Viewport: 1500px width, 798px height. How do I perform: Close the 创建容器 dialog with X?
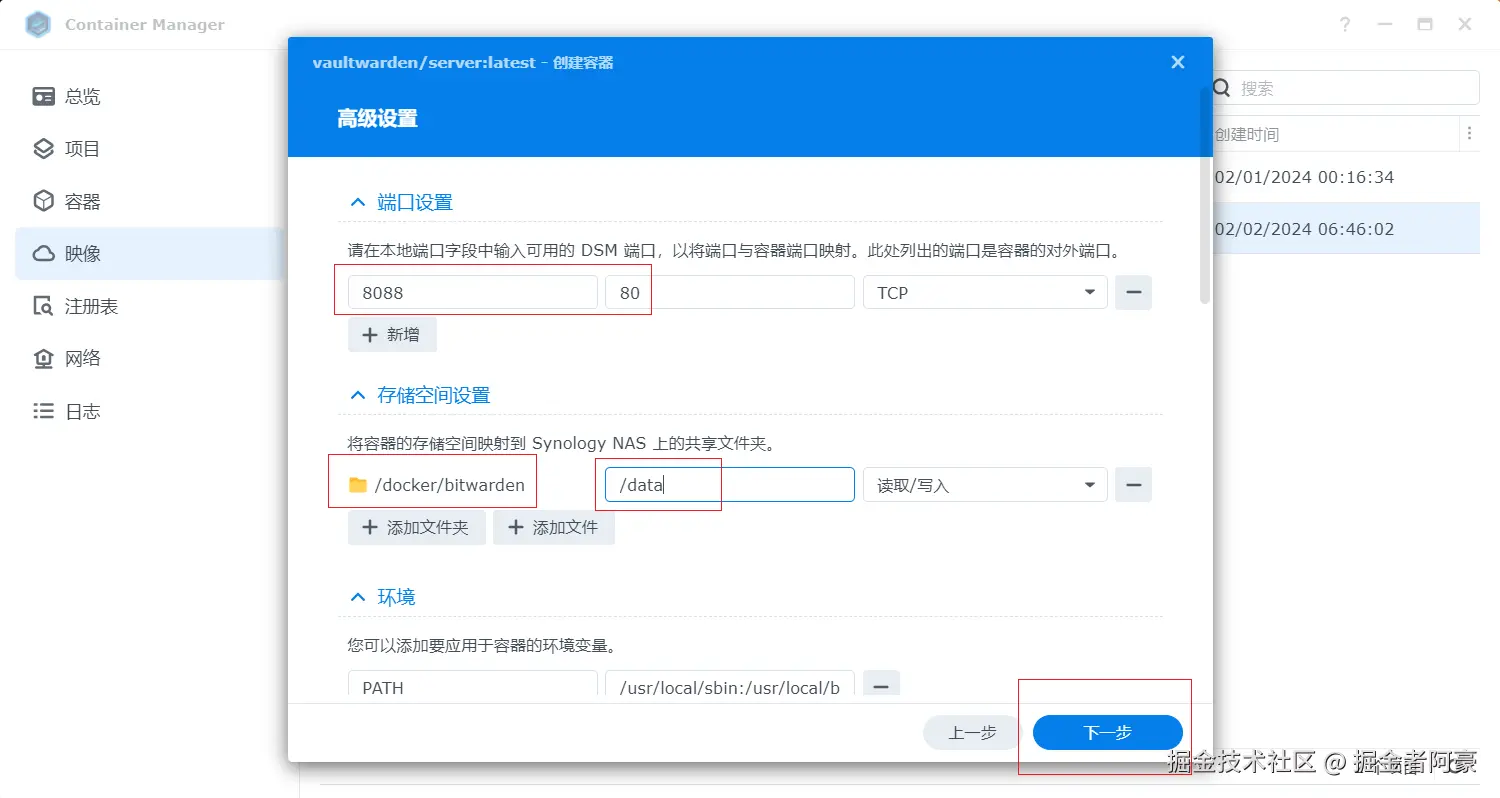pos(1178,62)
